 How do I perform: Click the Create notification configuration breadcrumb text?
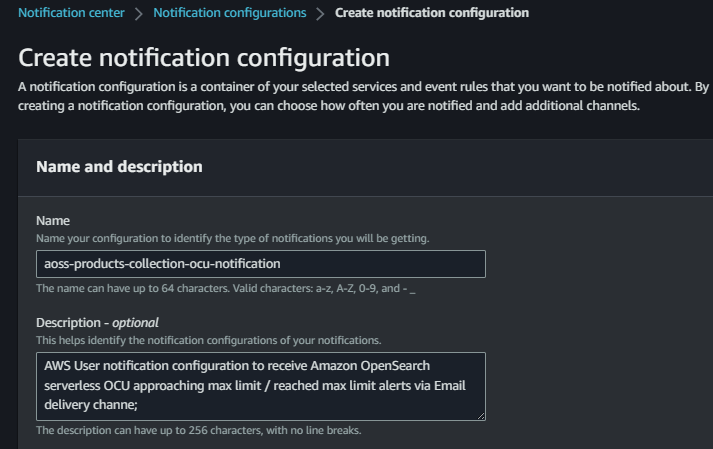431,13
